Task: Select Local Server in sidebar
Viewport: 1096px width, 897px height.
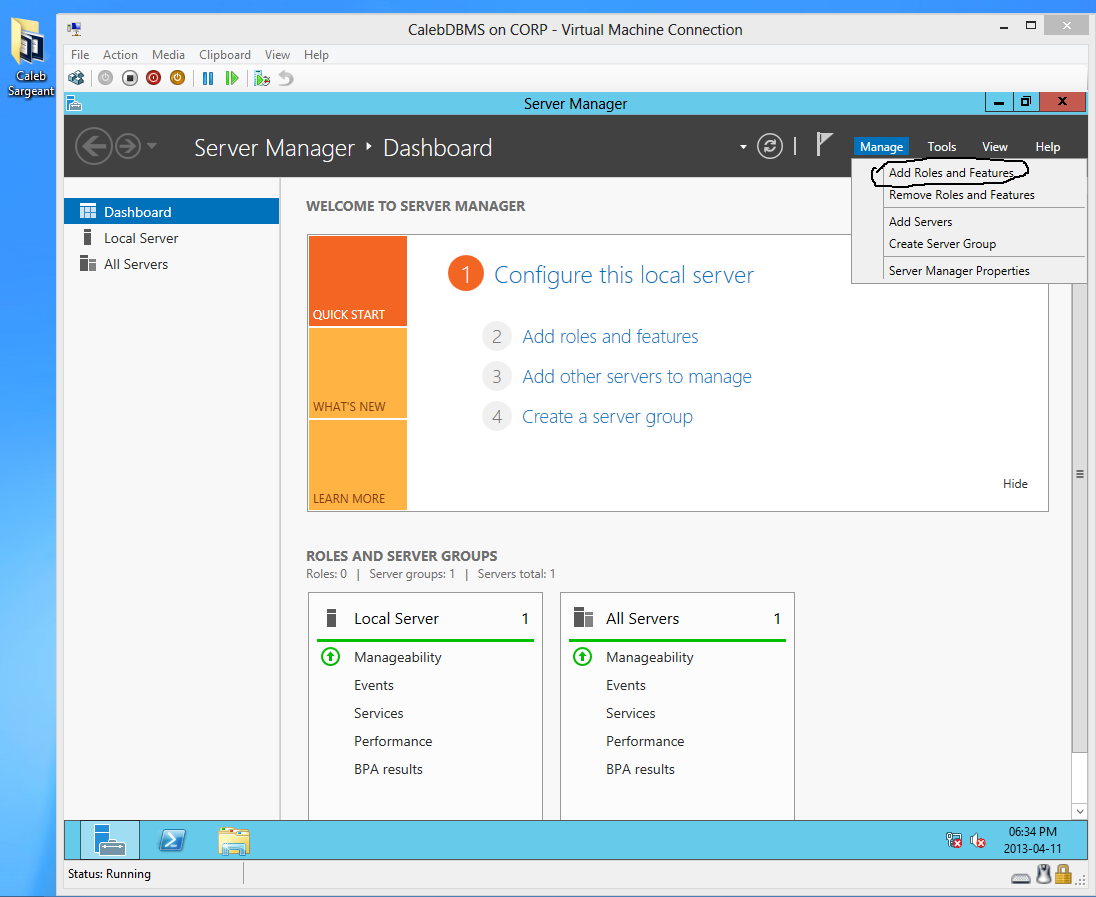Action: point(171,238)
